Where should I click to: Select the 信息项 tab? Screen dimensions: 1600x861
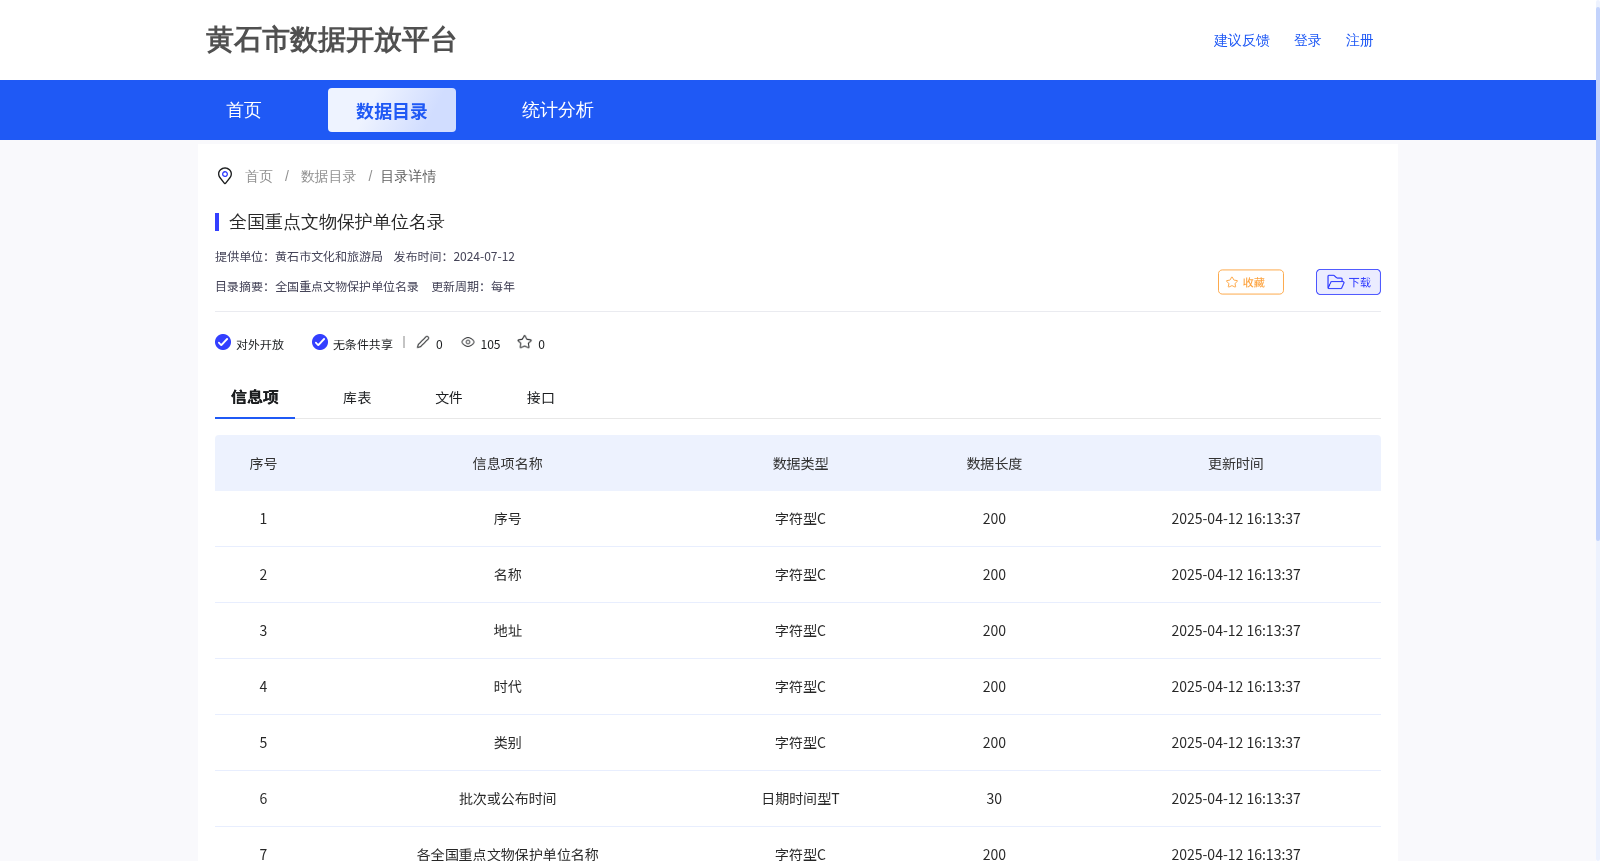255,397
